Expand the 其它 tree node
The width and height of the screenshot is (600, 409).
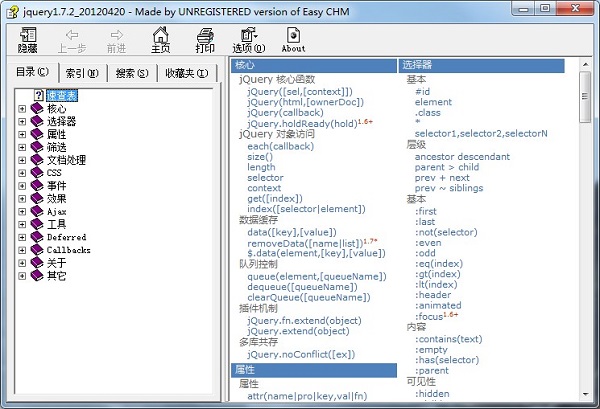[x=22, y=276]
